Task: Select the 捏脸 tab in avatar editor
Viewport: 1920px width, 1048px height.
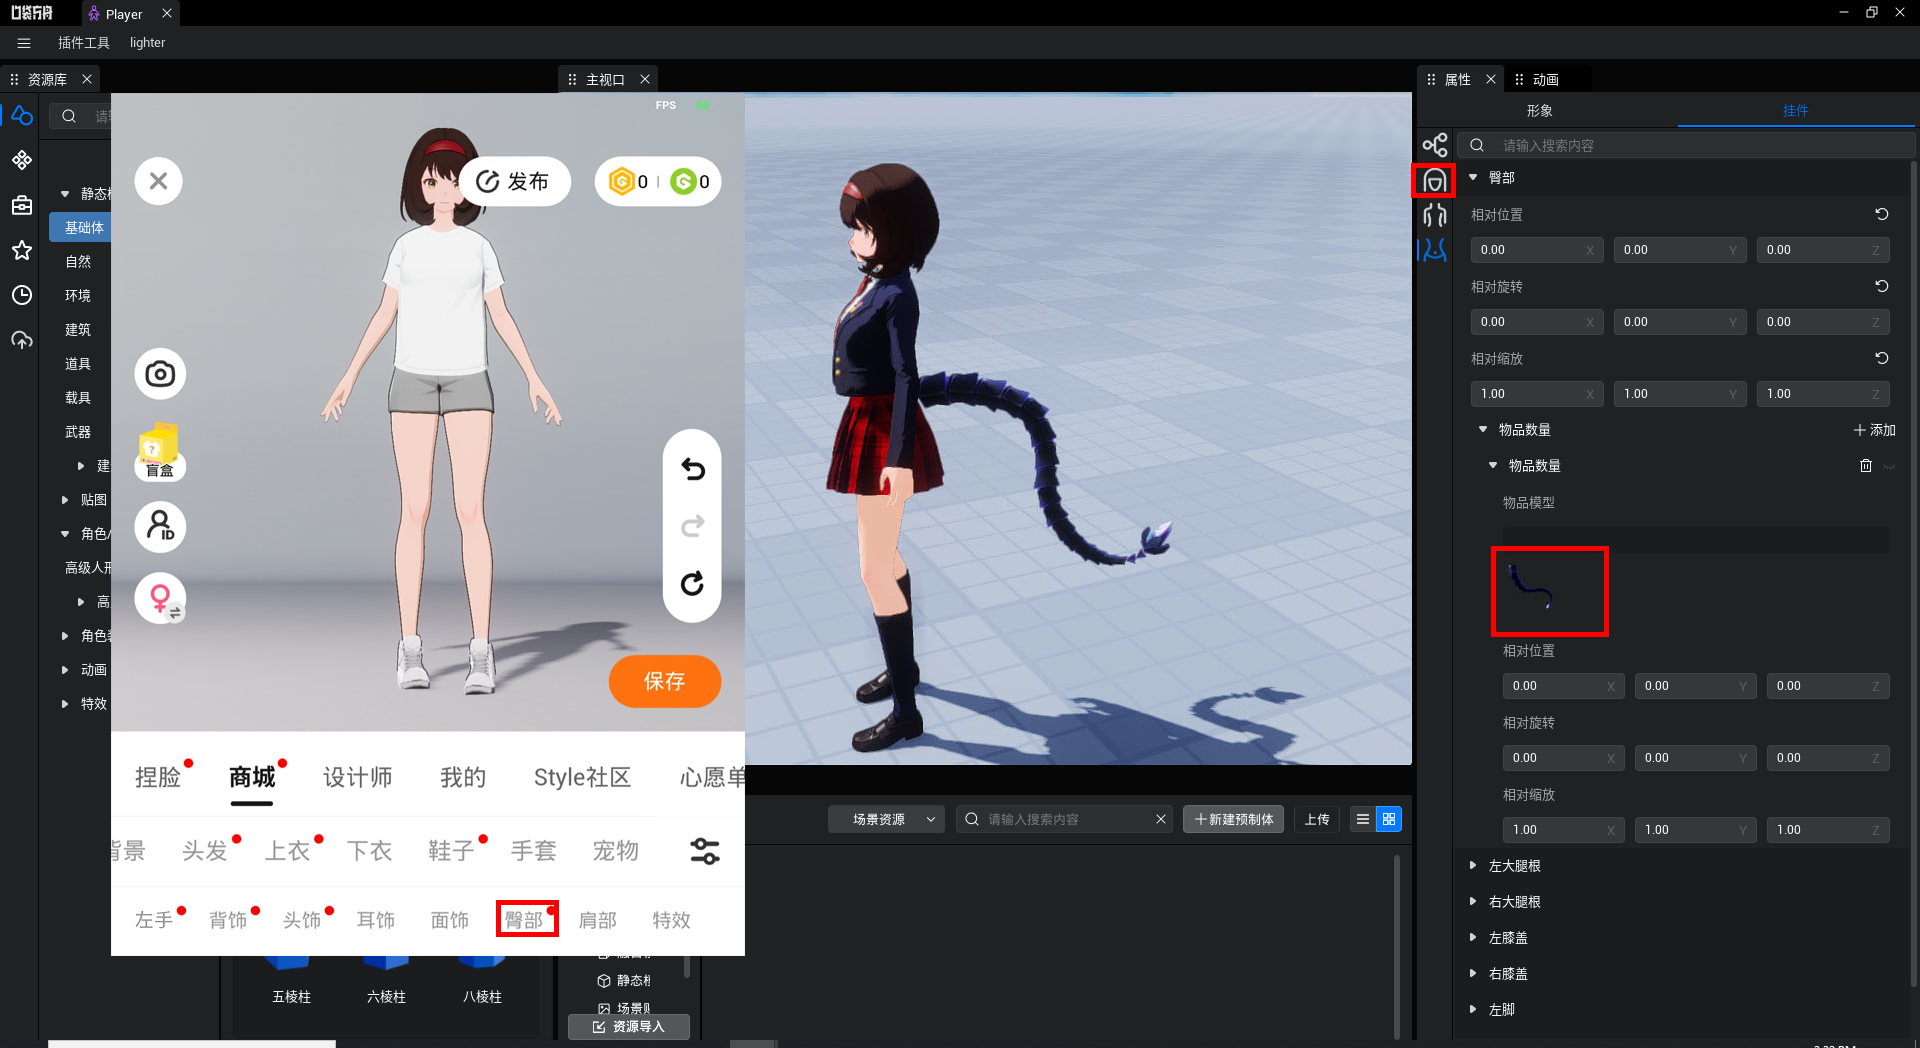Action: [x=158, y=778]
